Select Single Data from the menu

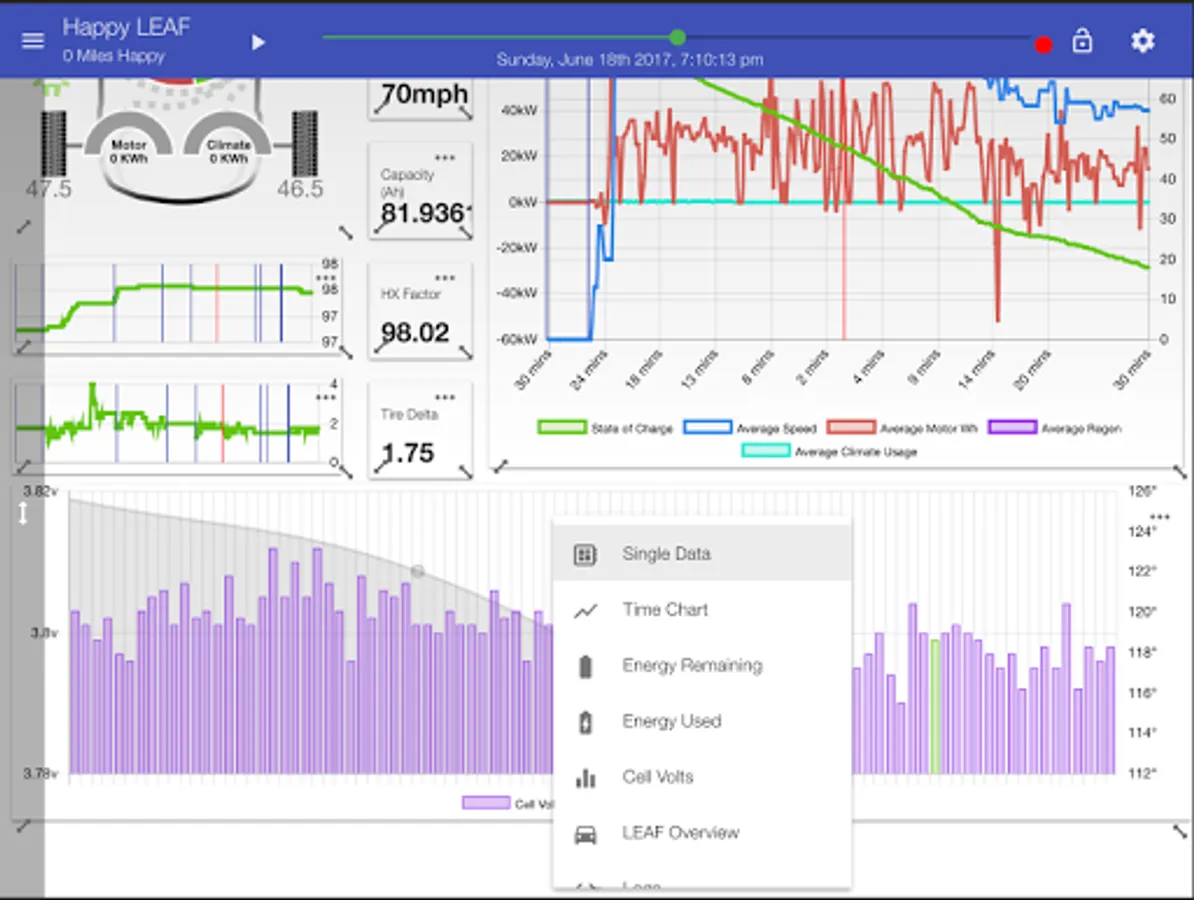701,554
